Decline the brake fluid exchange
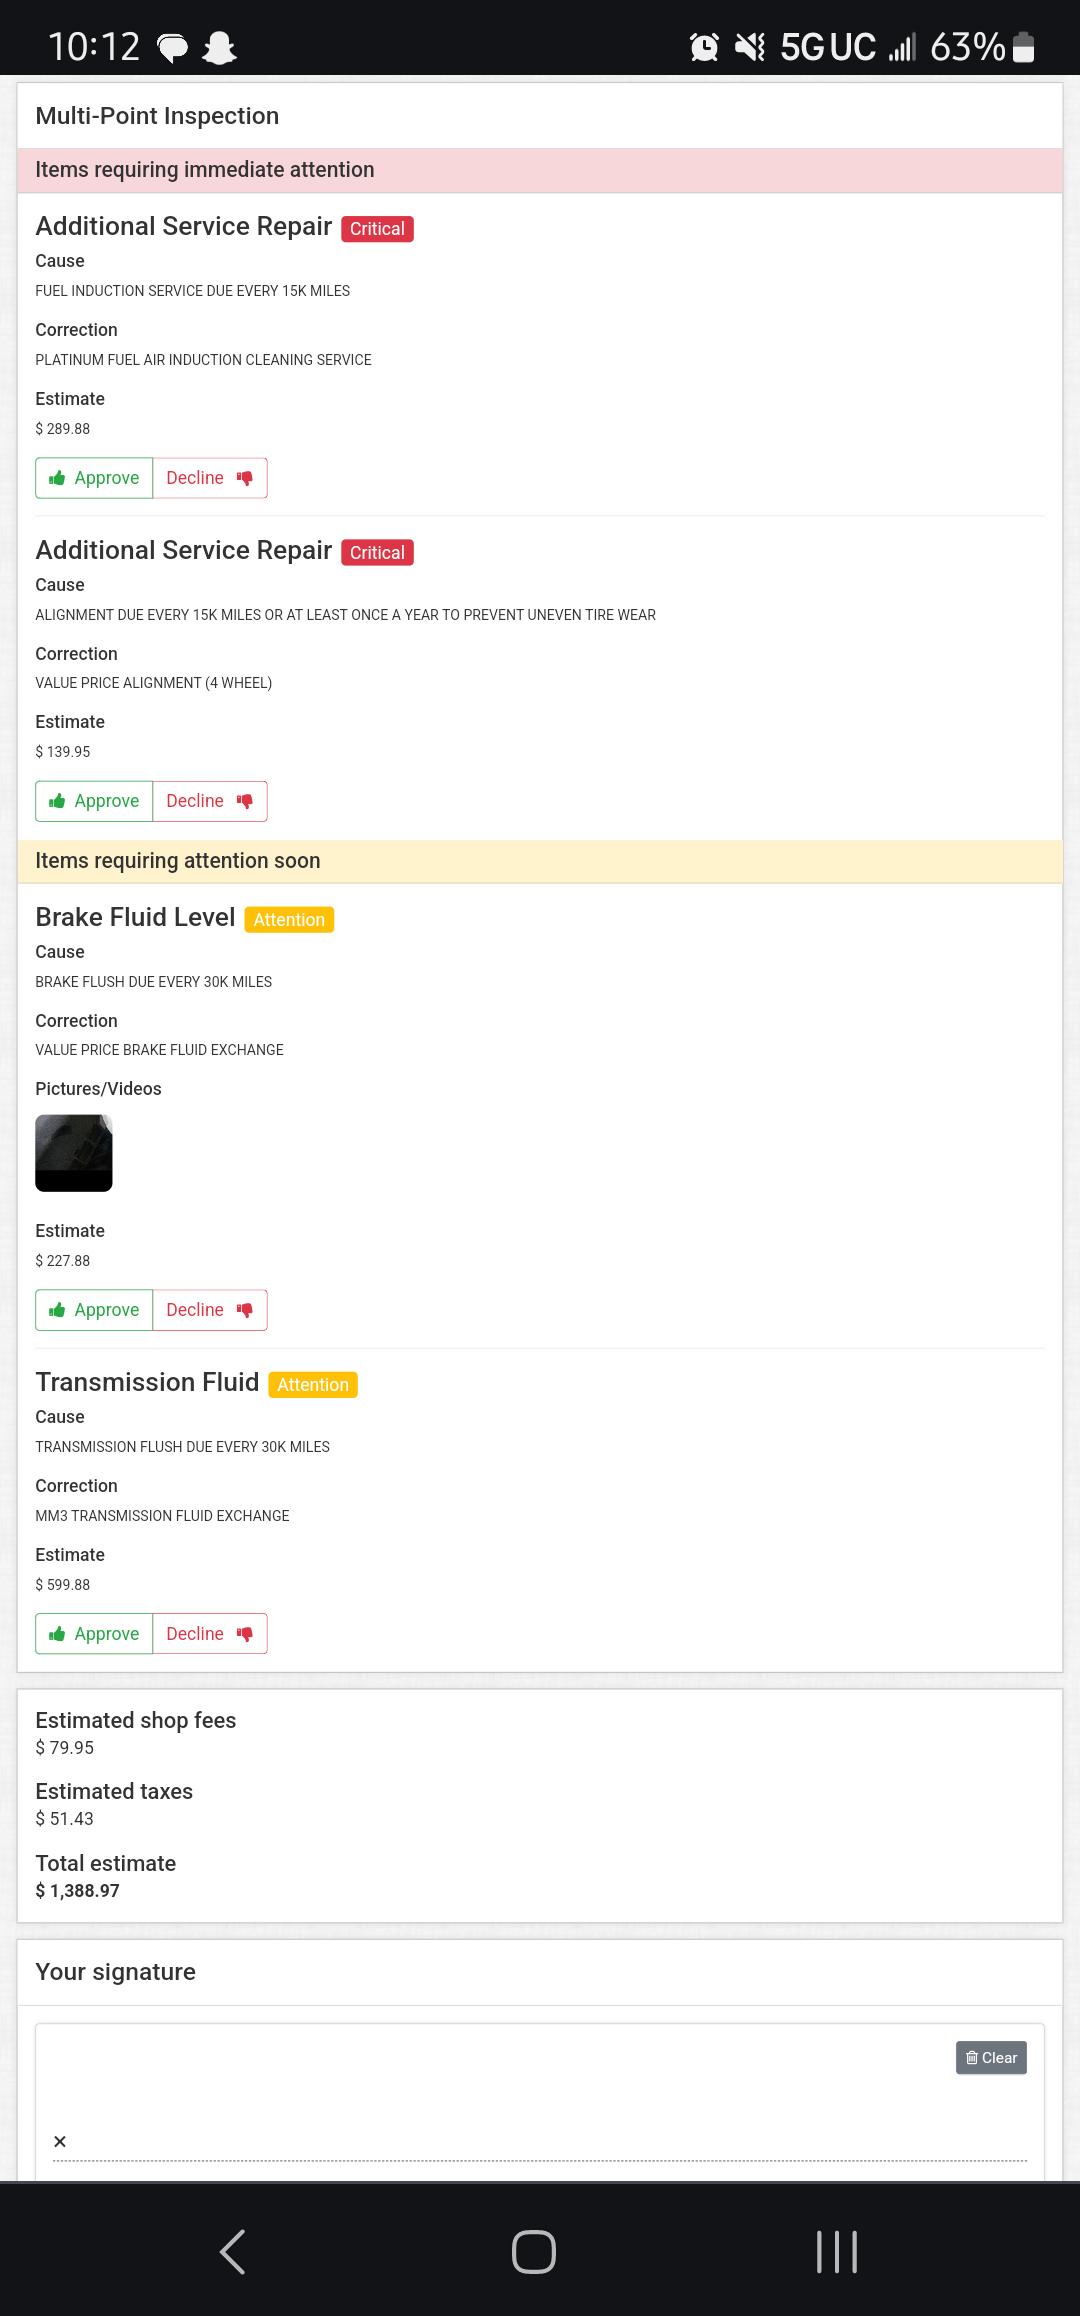This screenshot has width=1080, height=2316. [210, 1310]
